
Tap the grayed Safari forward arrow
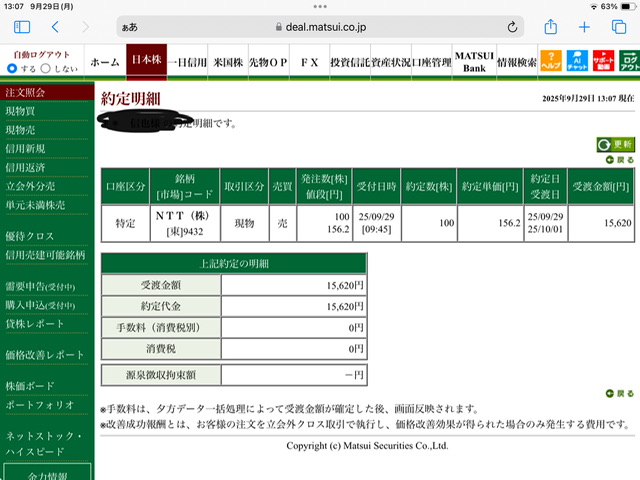(85, 27)
